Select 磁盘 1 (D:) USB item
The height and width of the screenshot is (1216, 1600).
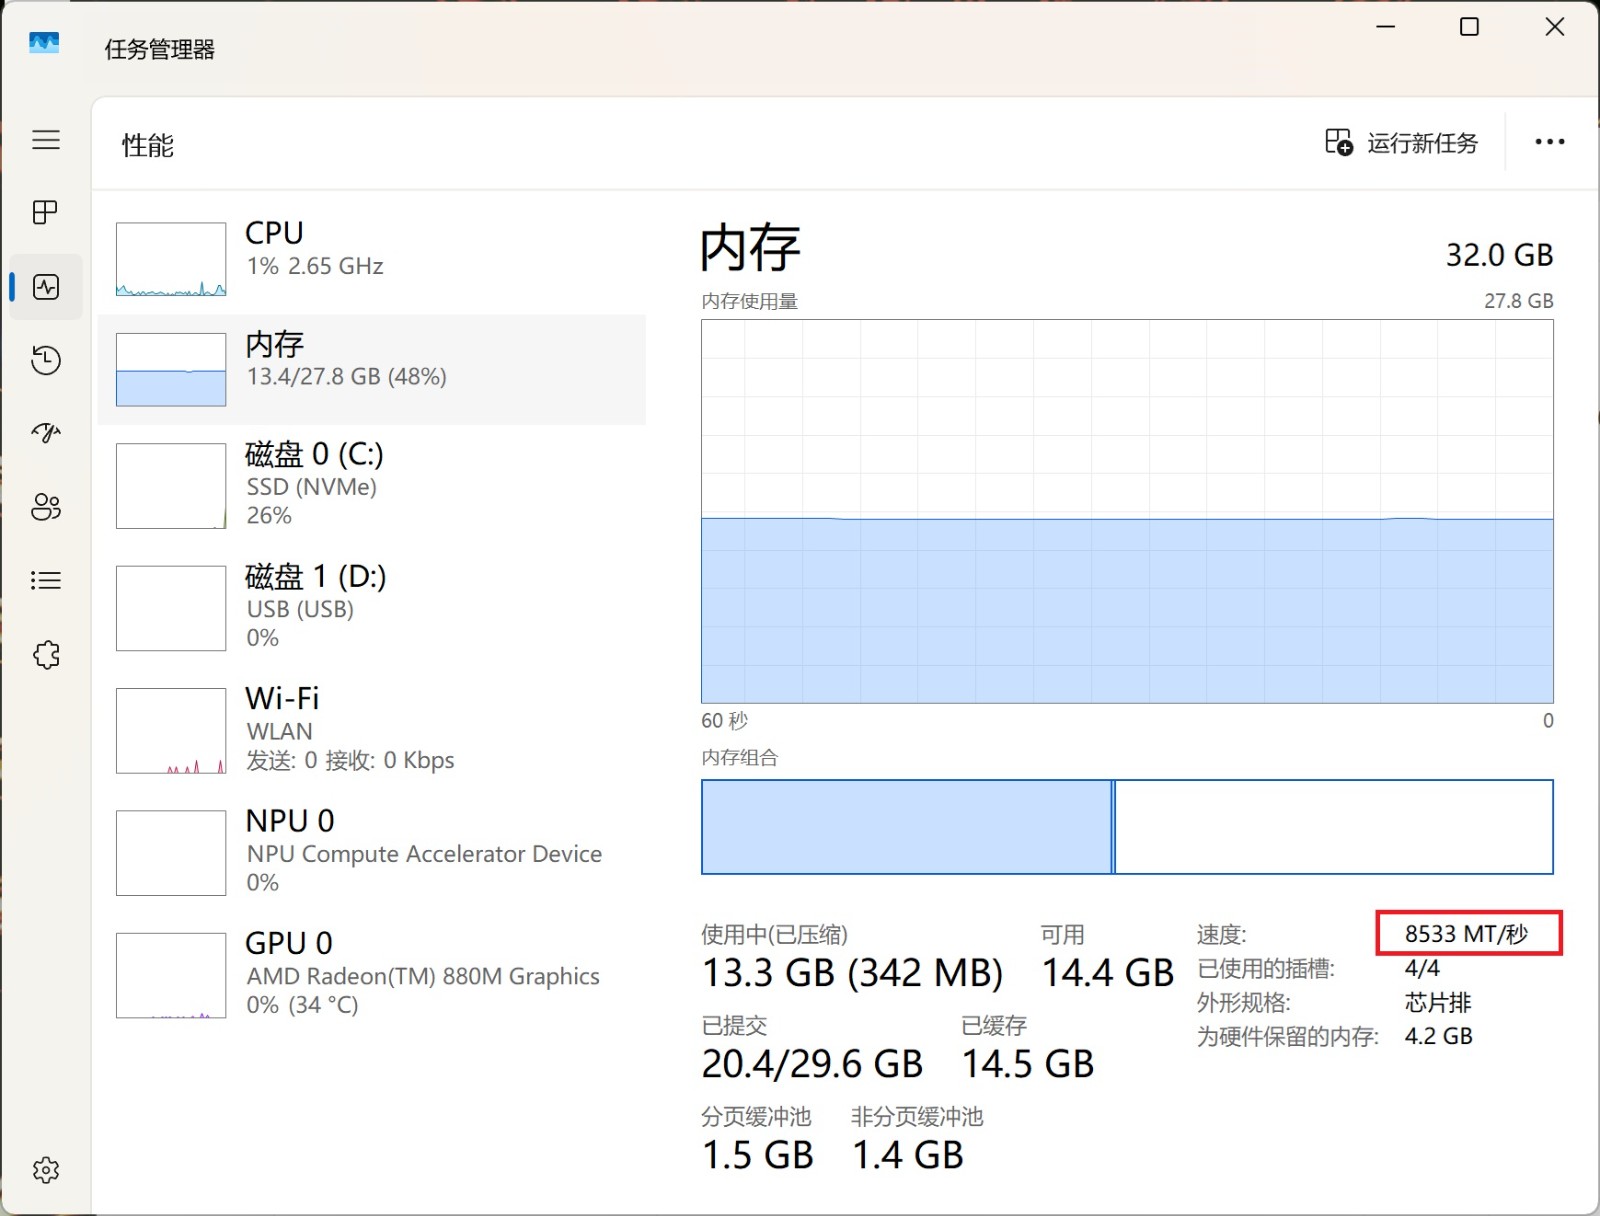(371, 607)
